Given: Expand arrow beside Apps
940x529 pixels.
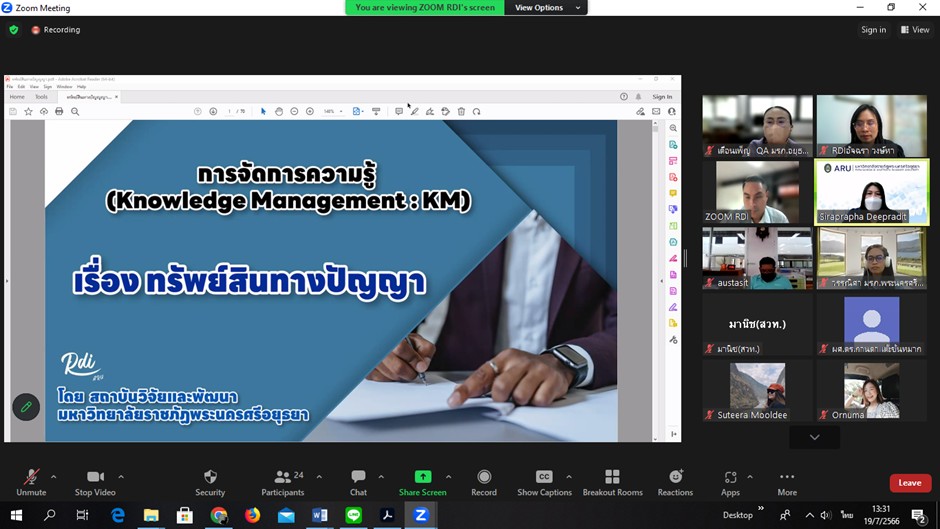Looking at the screenshot, I should 750,477.
